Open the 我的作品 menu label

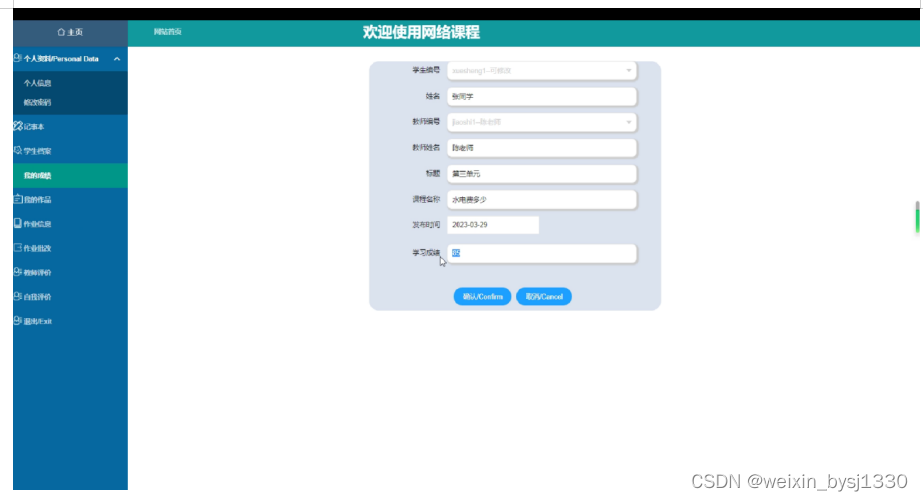[37, 200]
